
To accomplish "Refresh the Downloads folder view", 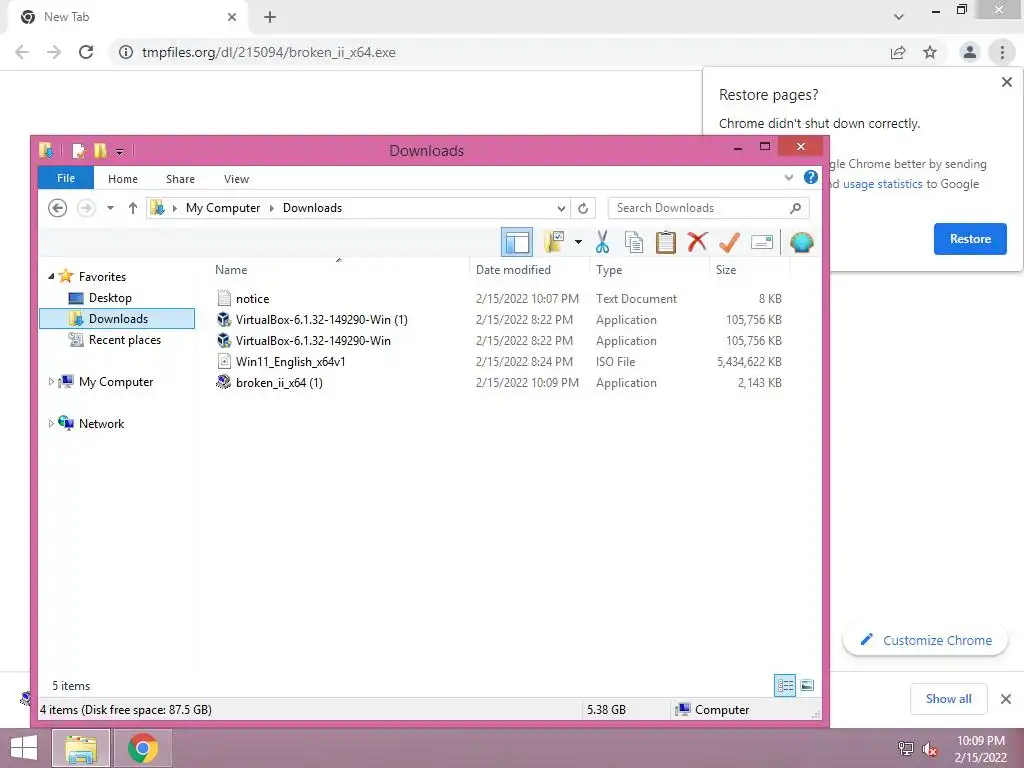I will click(583, 208).
